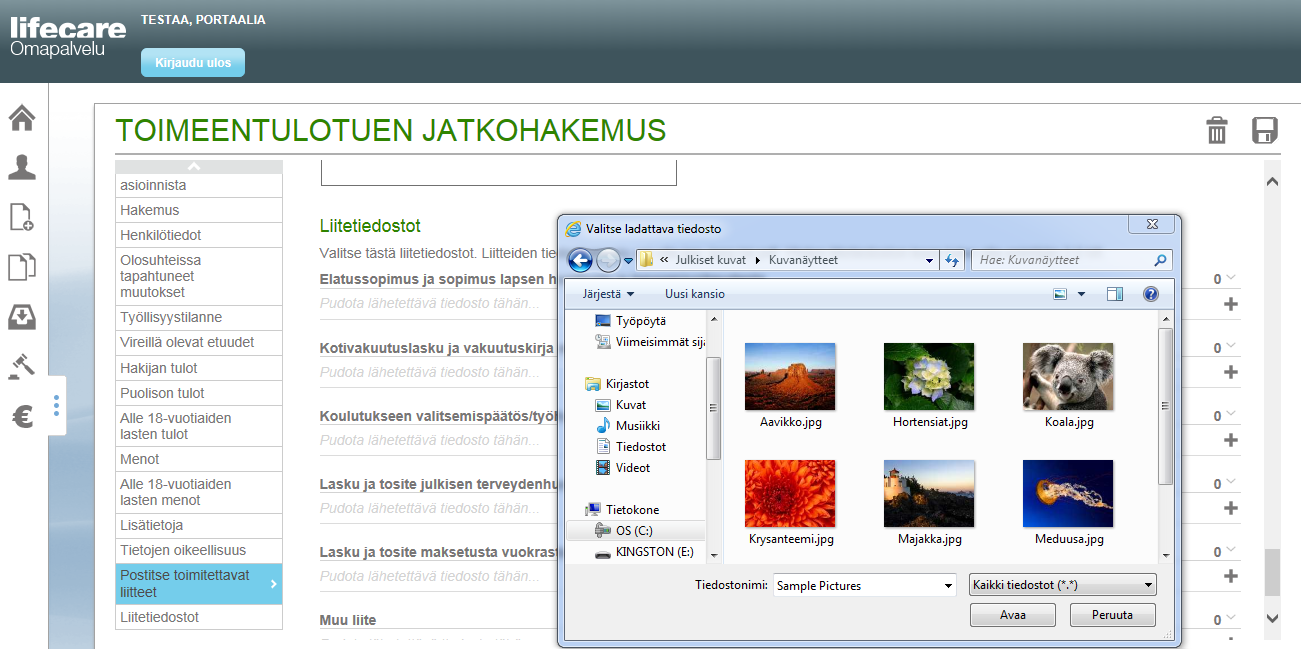Select Hakemus in the side menu
Viewport: 1301px width, 649px height.
199,210
